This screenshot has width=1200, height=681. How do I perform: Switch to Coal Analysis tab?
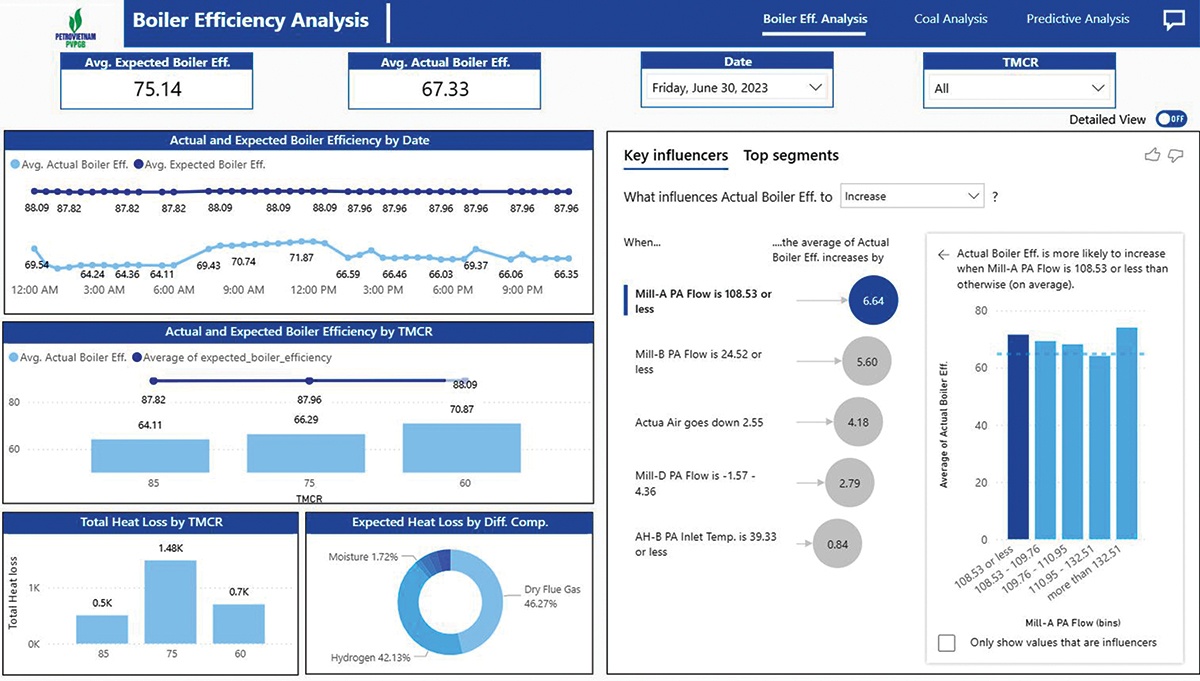pyautogui.click(x=950, y=19)
